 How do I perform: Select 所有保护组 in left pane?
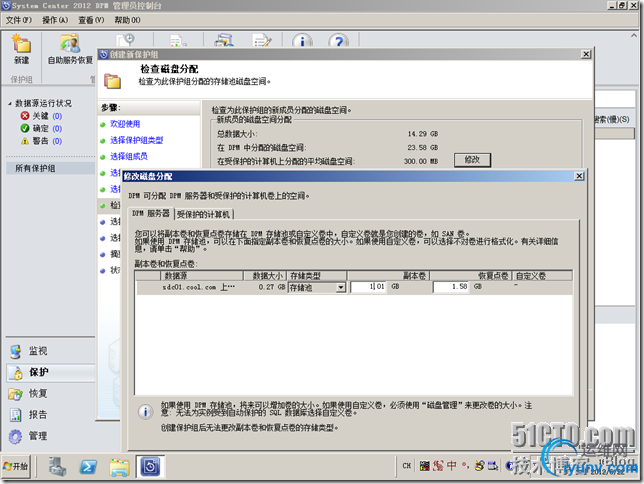point(50,168)
